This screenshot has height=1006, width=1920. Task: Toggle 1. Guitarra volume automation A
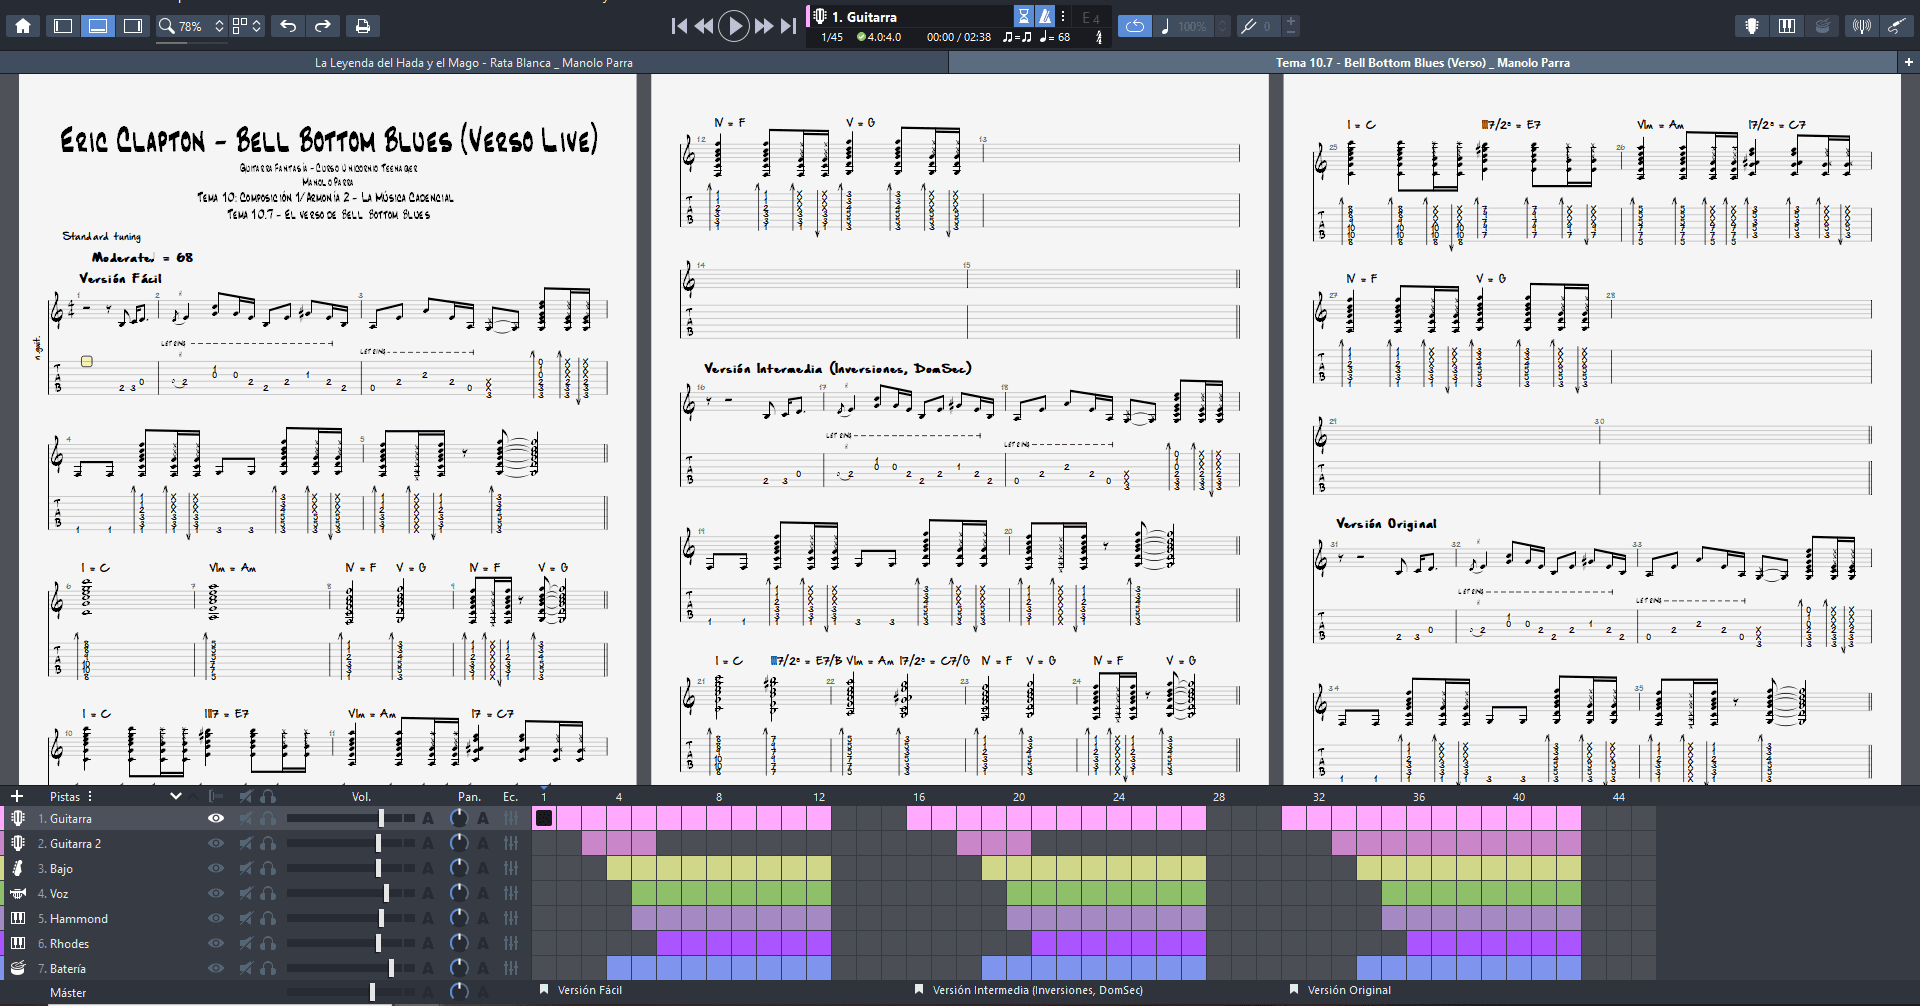click(428, 818)
